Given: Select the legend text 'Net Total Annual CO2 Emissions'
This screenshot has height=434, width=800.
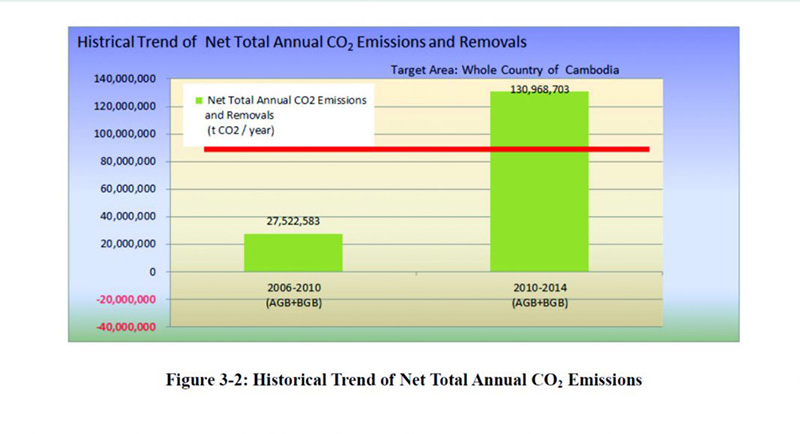Looking at the screenshot, I should (x=288, y=102).
